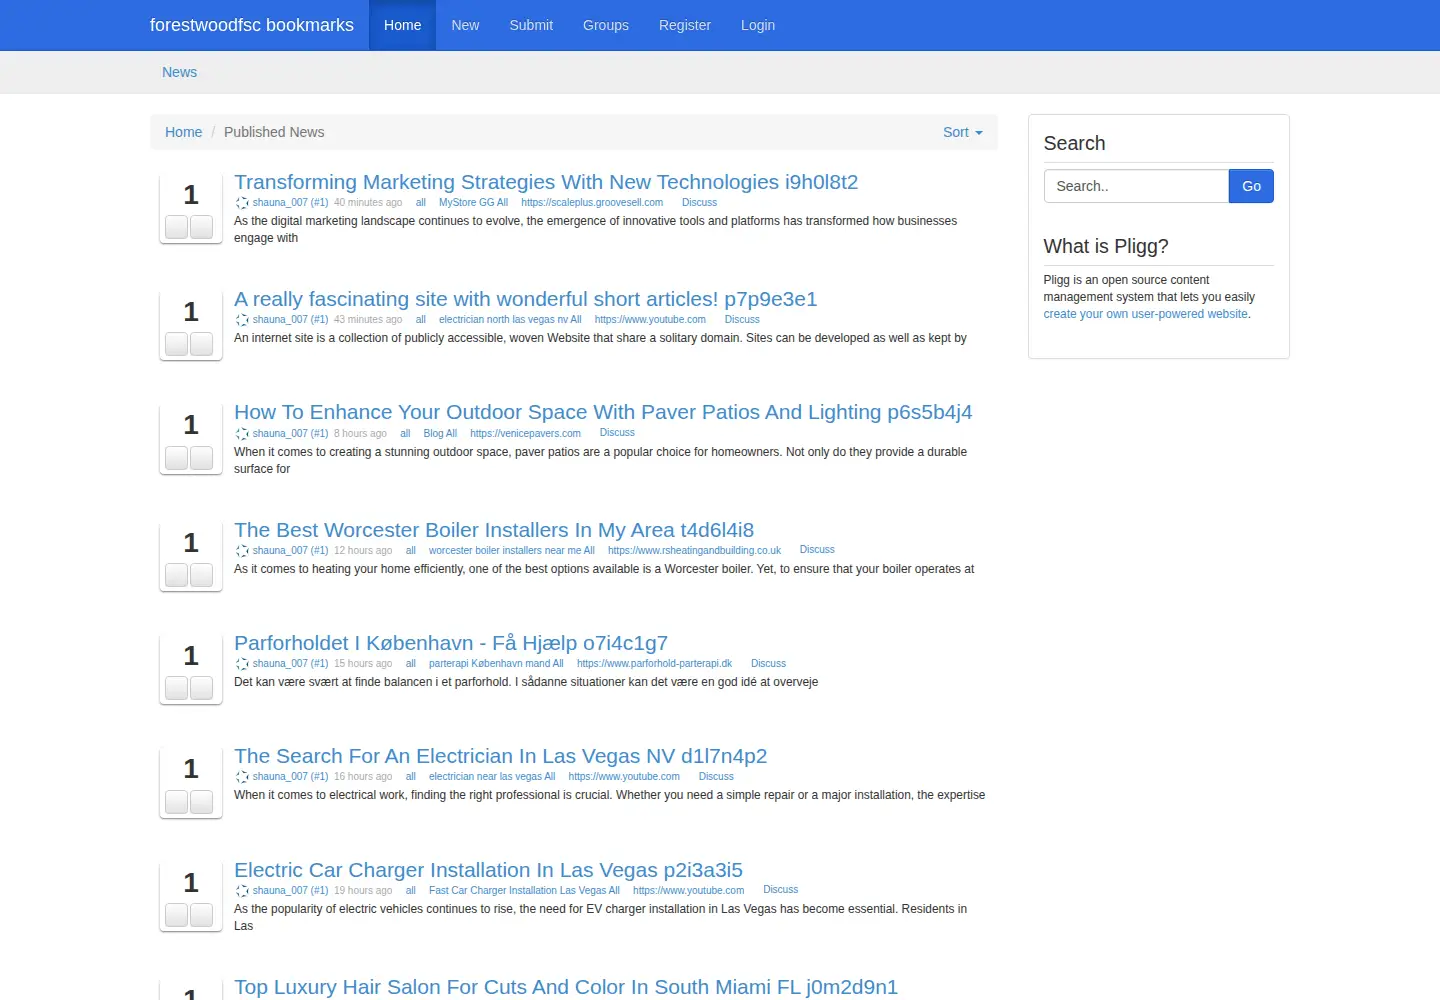Viewport: 1440px width, 1000px height.
Task: Downvote the fascinating site with short articles story
Action: coord(202,344)
